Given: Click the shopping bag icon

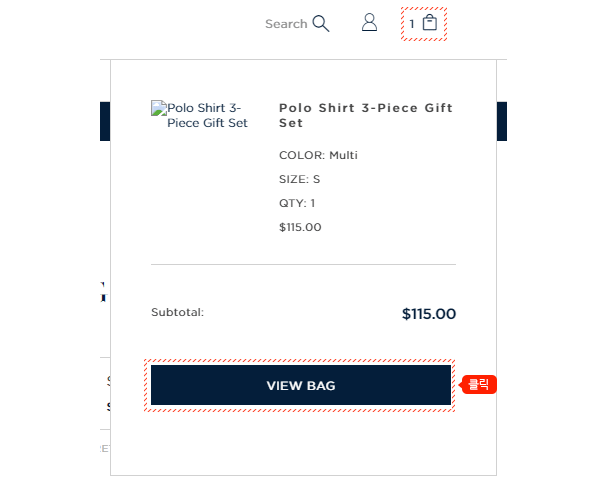Looking at the screenshot, I should point(430,22).
